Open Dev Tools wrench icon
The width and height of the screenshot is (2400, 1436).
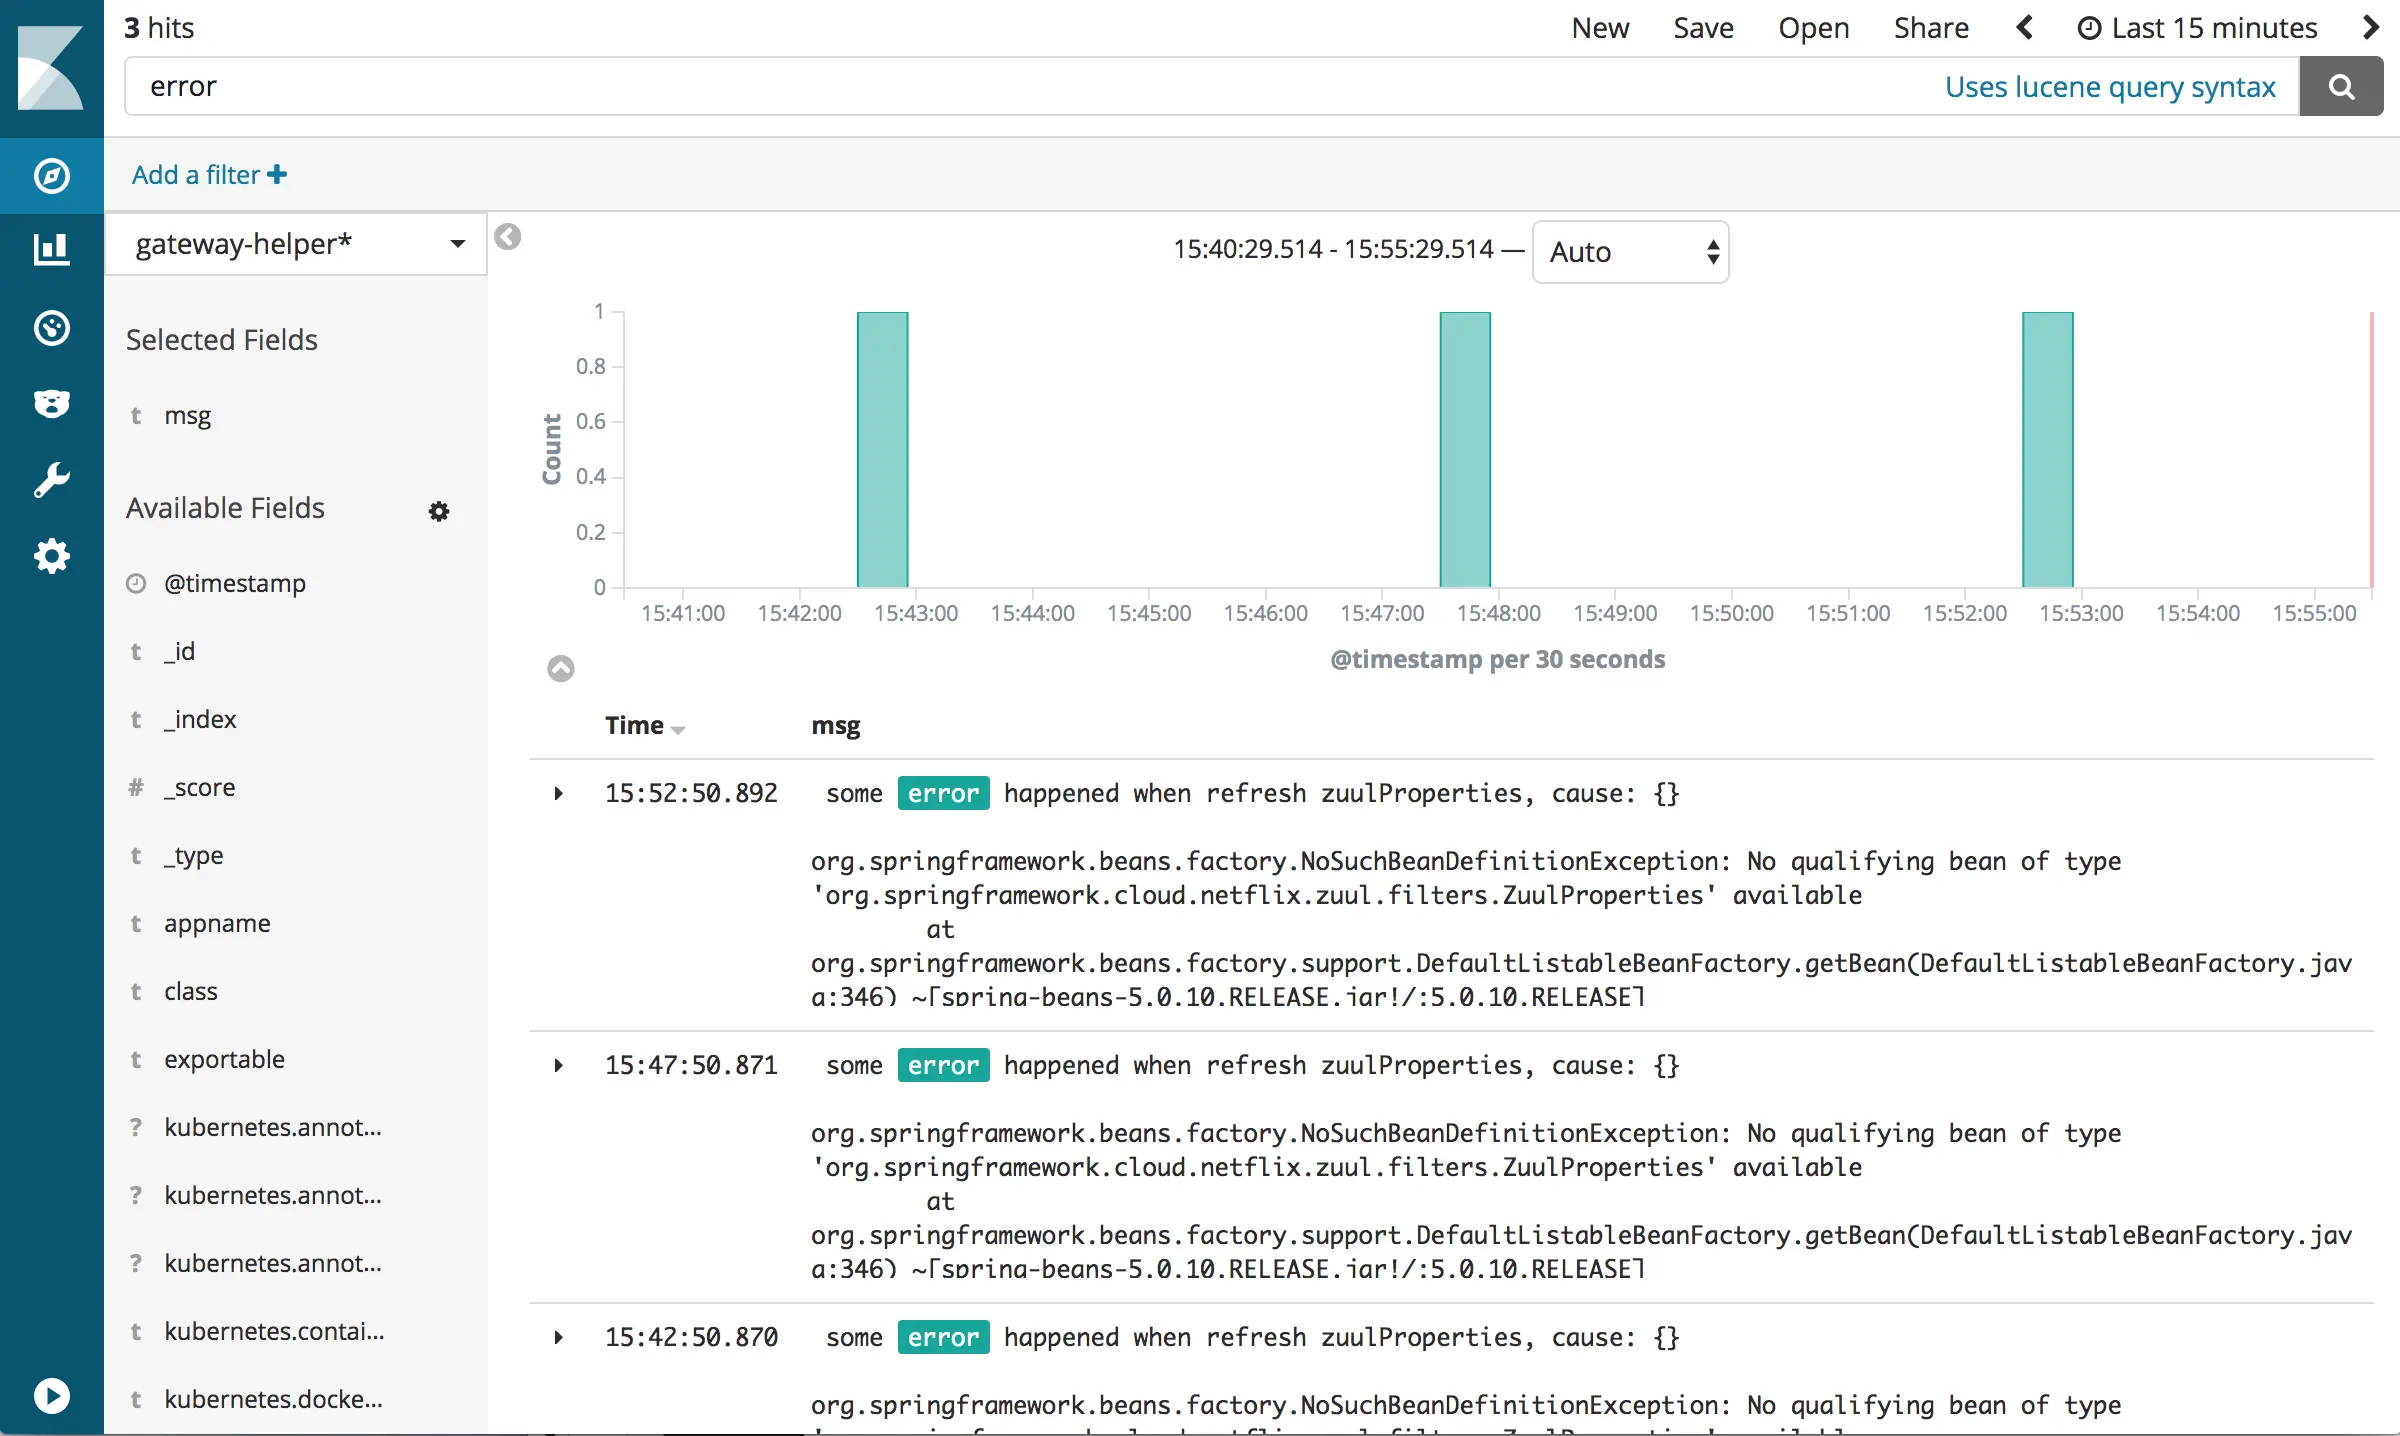click(51, 480)
